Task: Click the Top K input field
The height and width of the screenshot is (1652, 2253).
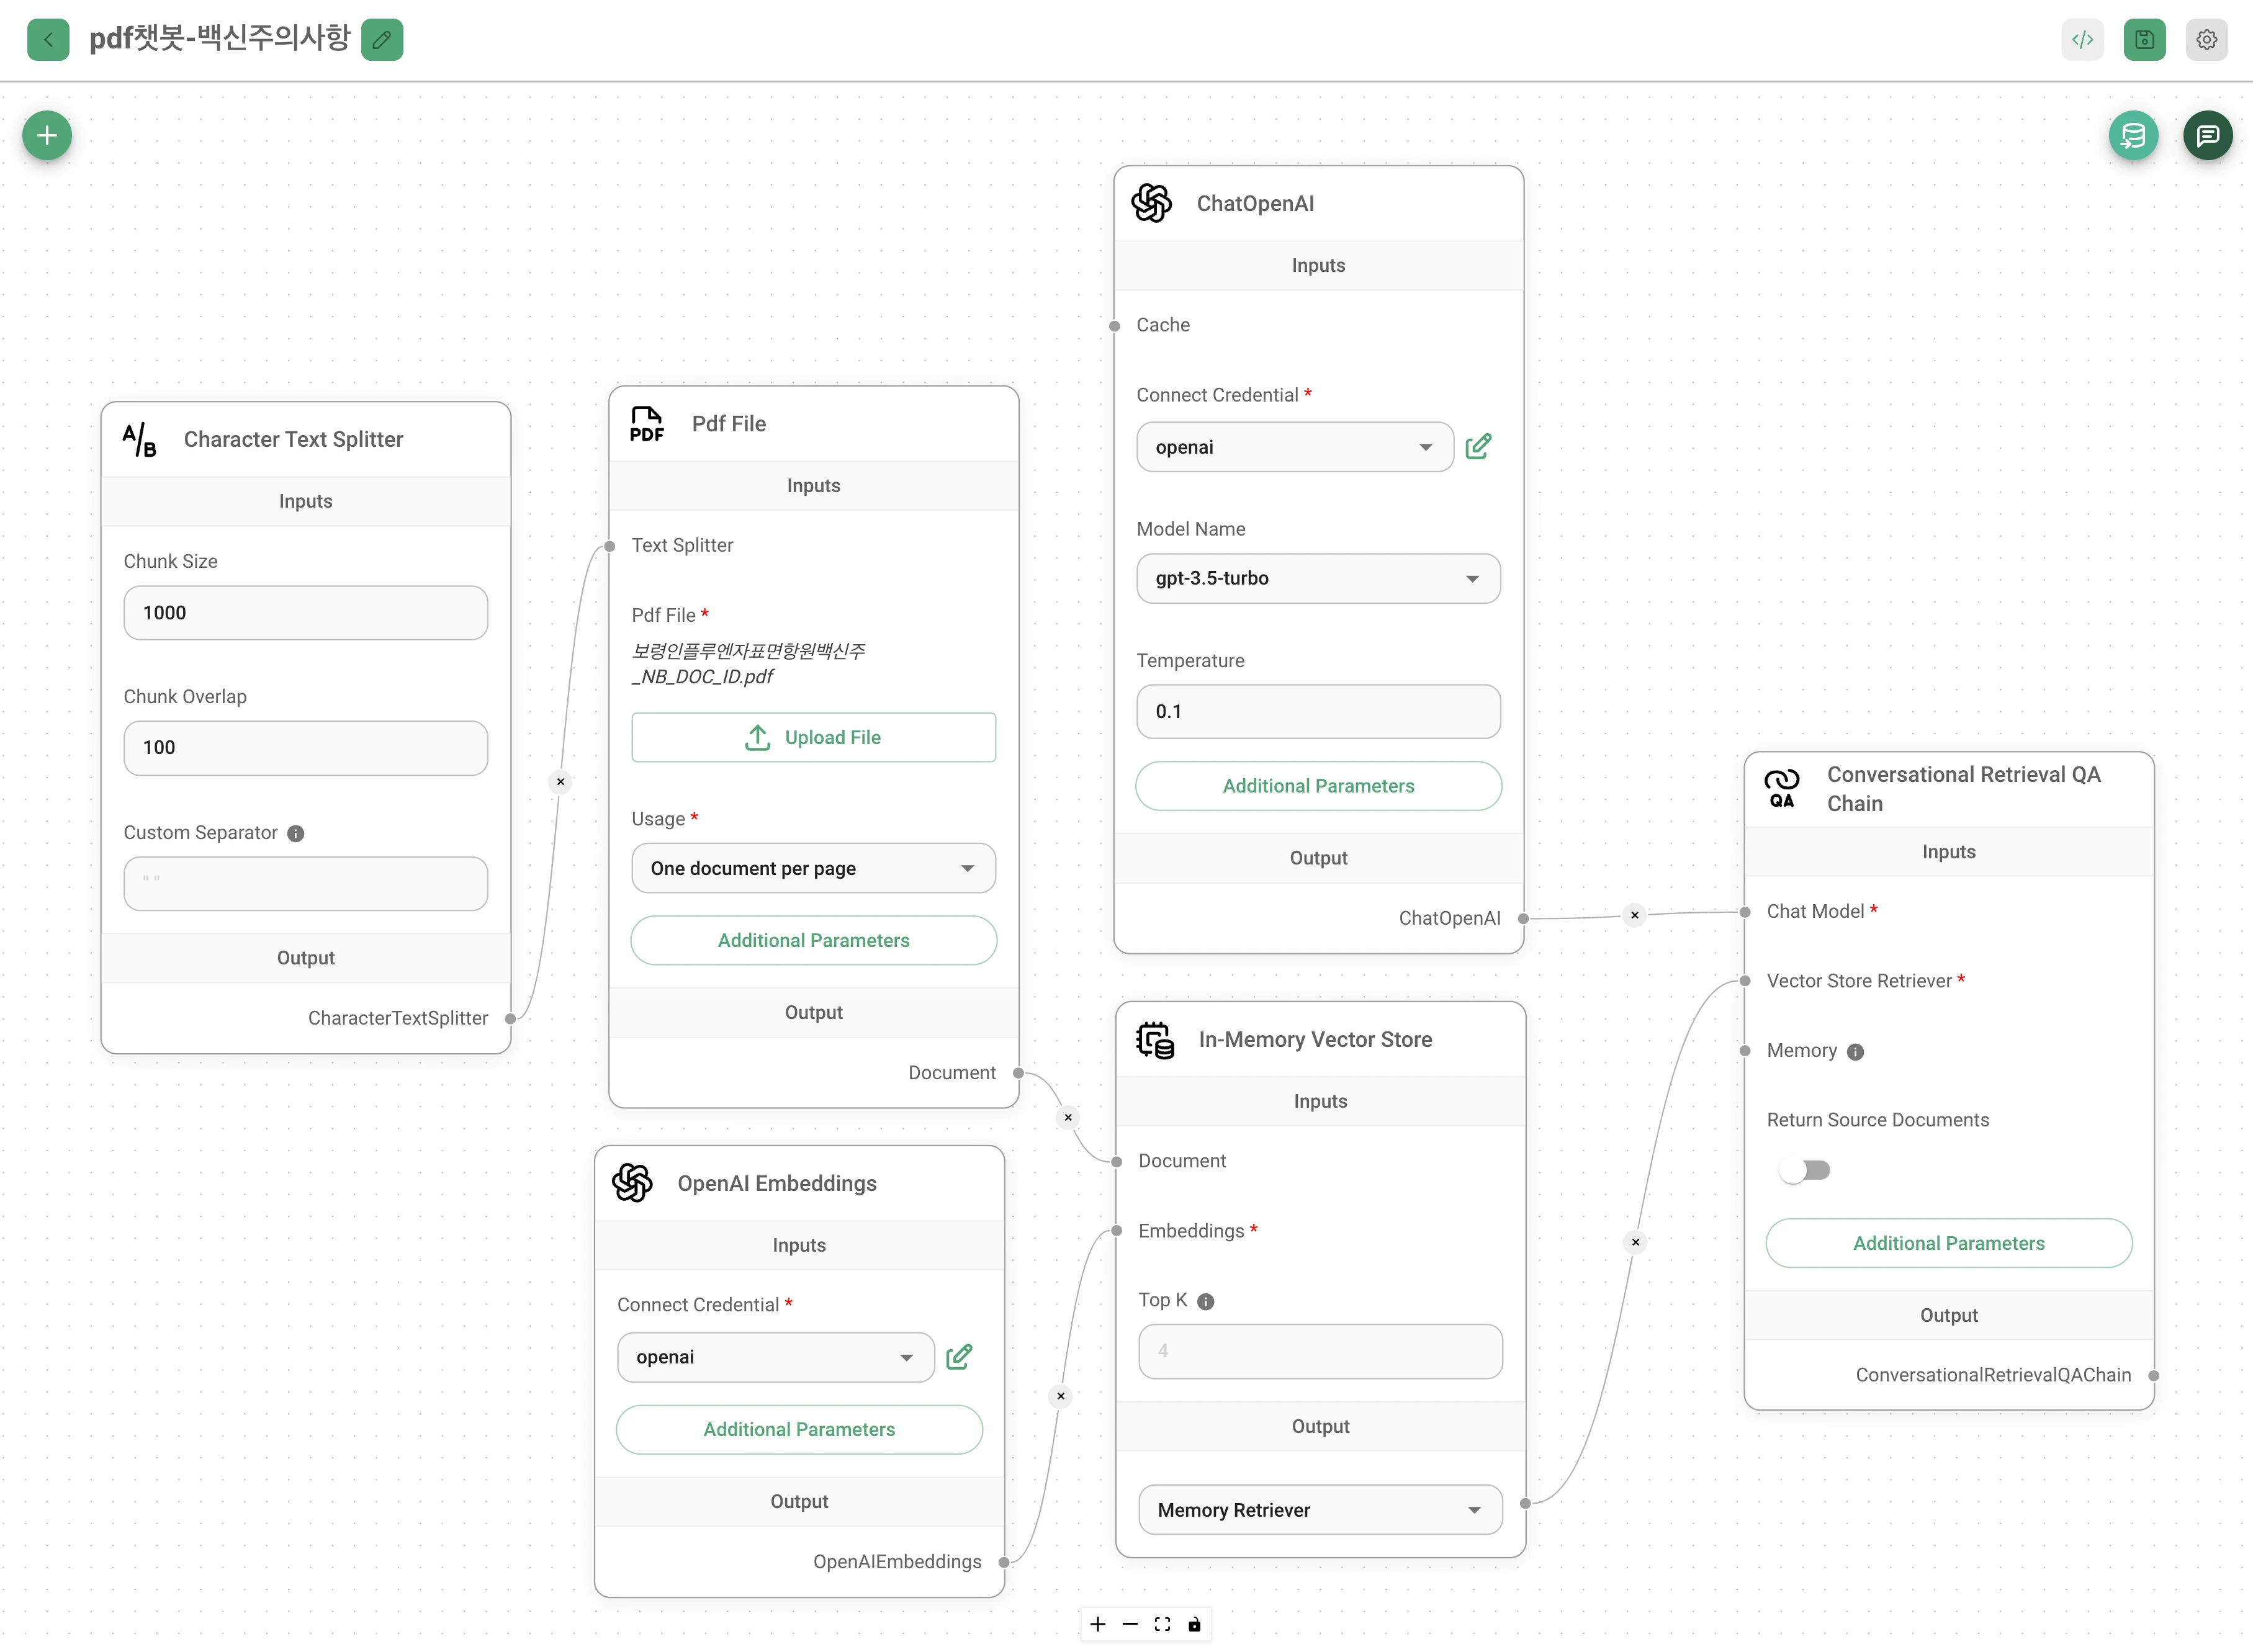Action: click(x=1320, y=1351)
